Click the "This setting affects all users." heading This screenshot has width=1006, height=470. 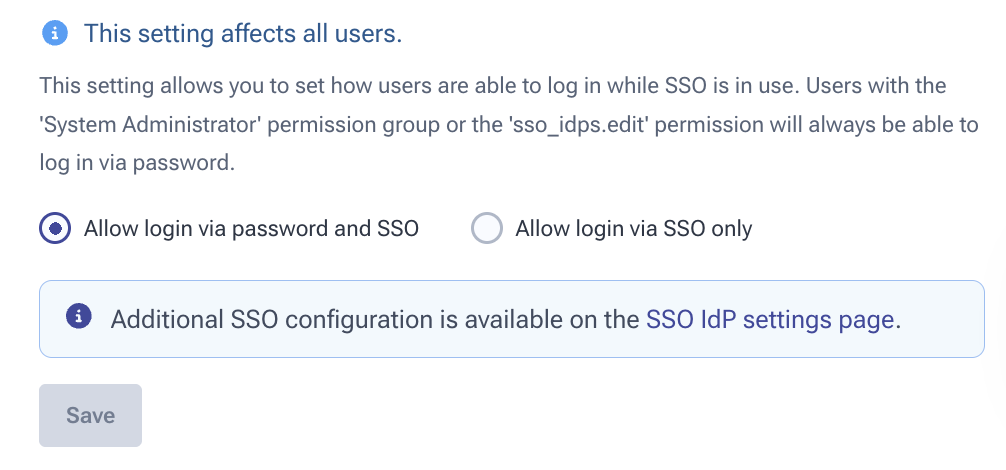(243, 34)
